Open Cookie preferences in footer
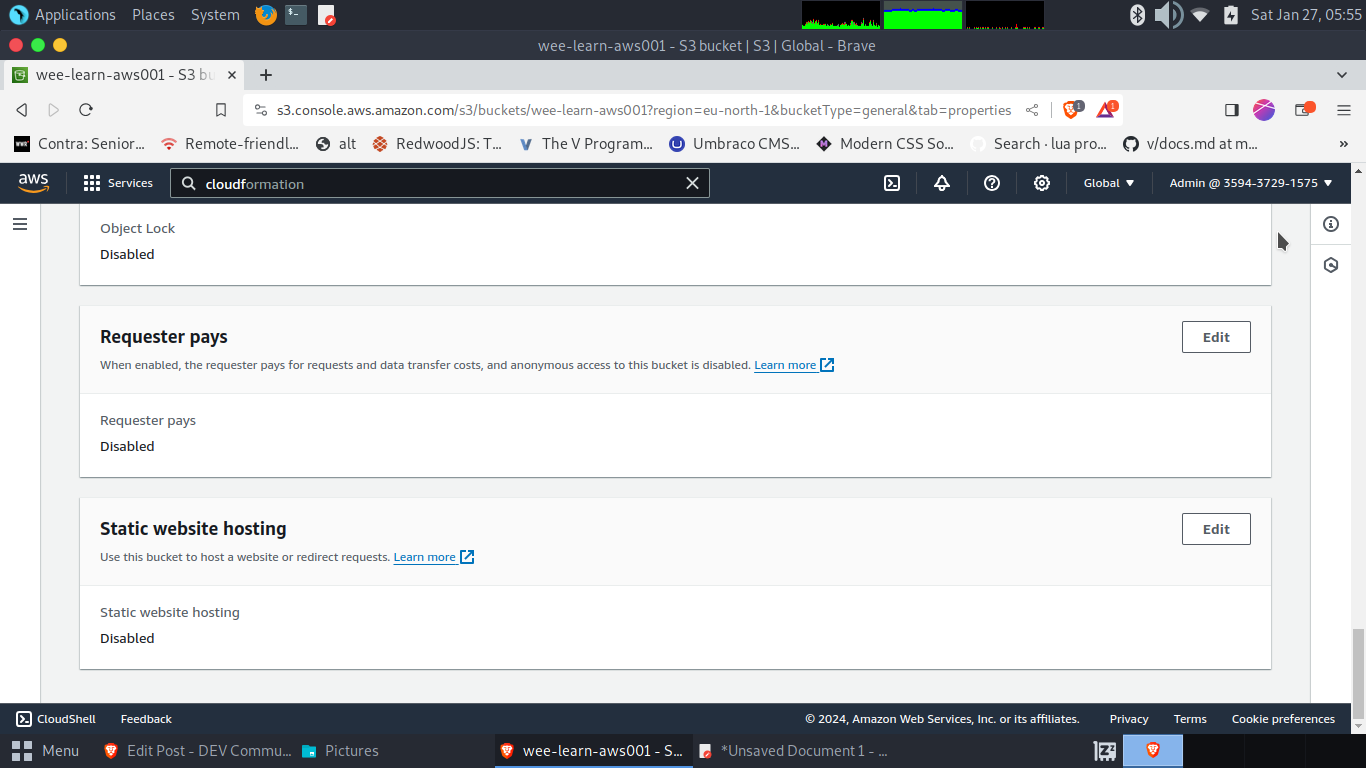Screen dimensions: 1366x768 (1283, 719)
